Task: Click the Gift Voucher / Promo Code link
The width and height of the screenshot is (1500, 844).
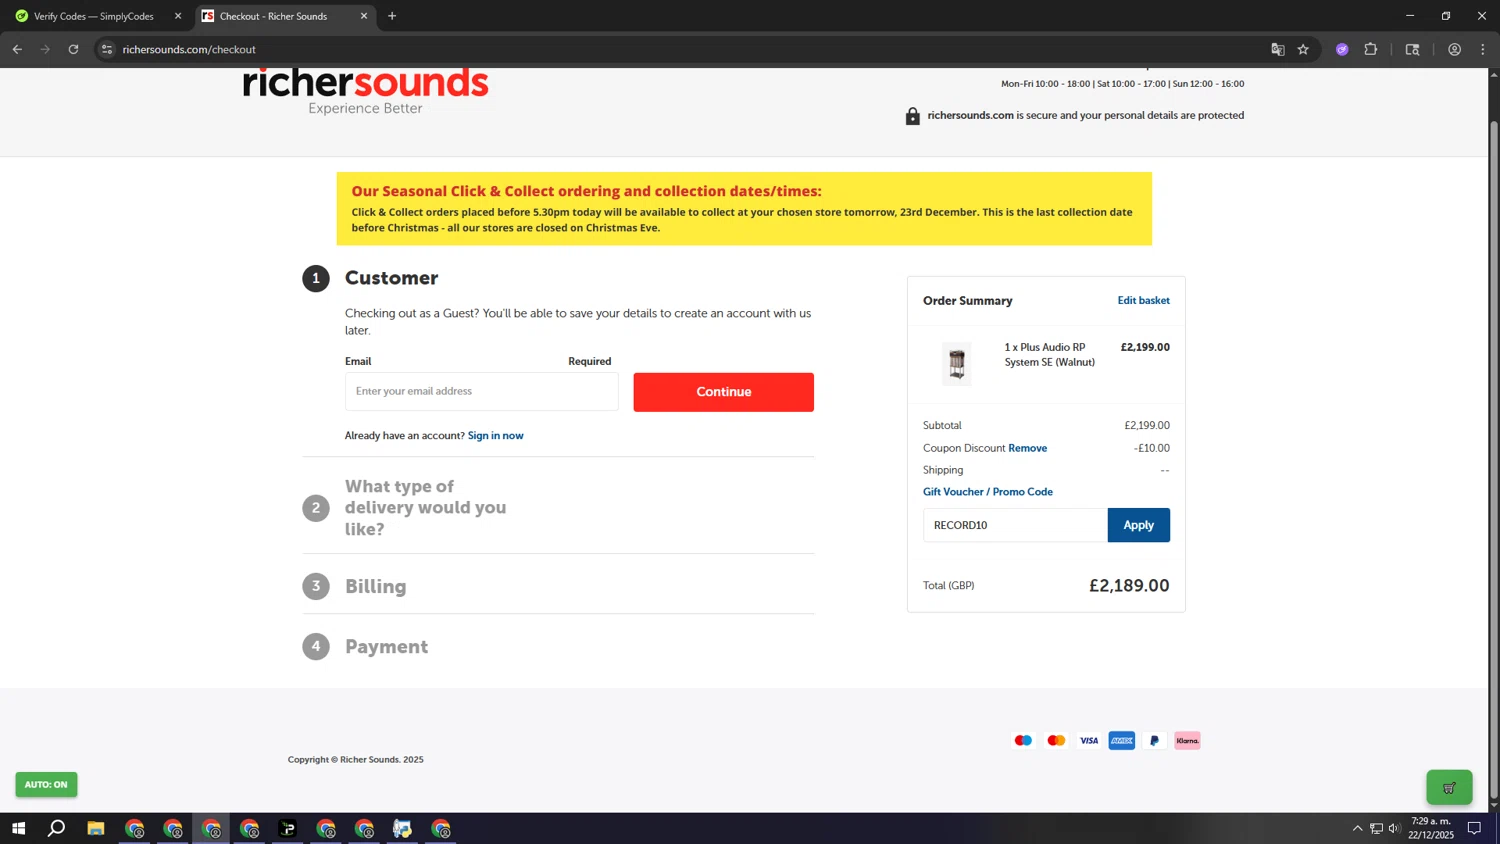Action: click(987, 492)
